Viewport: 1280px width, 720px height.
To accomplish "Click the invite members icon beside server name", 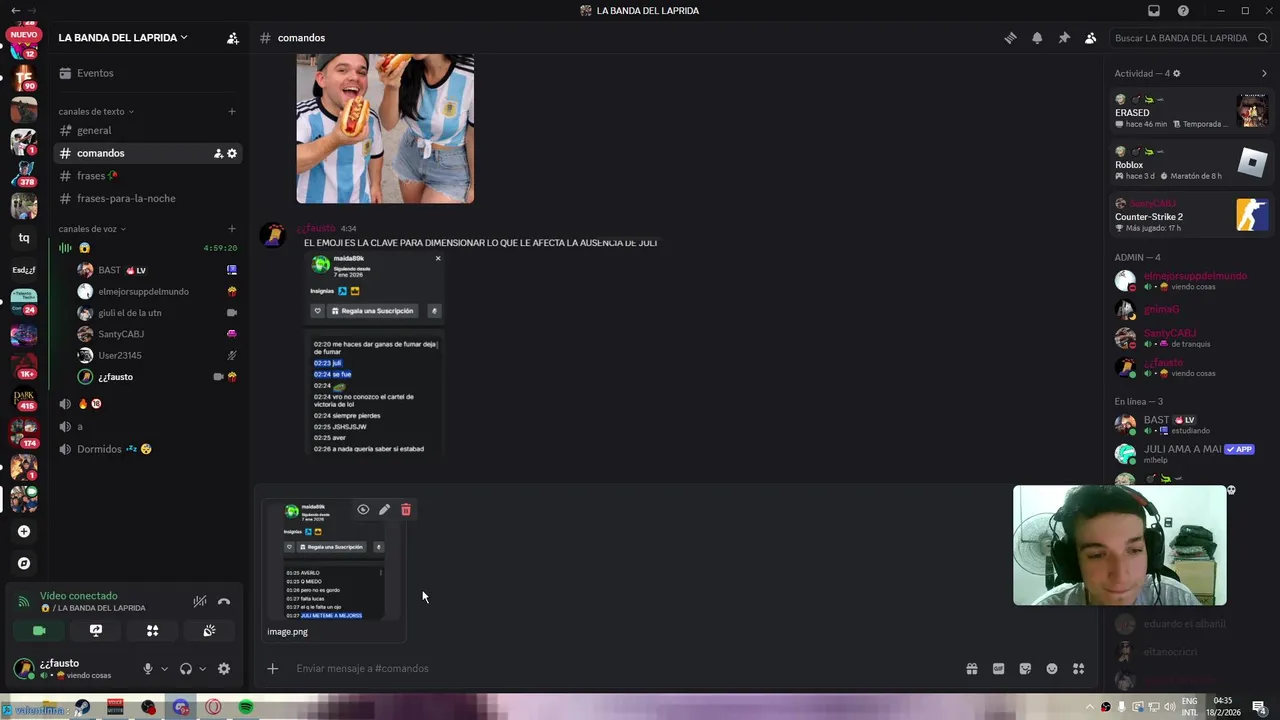I will pyautogui.click(x=232, y=38).
